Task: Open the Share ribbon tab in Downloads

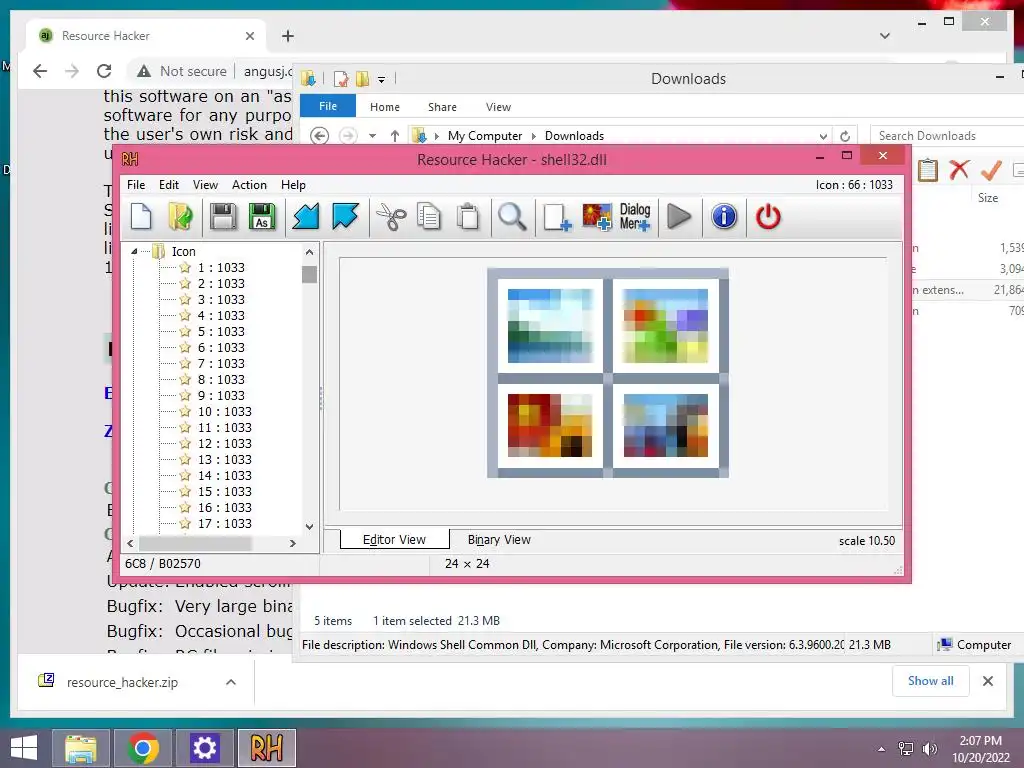Action: [442, 106]
